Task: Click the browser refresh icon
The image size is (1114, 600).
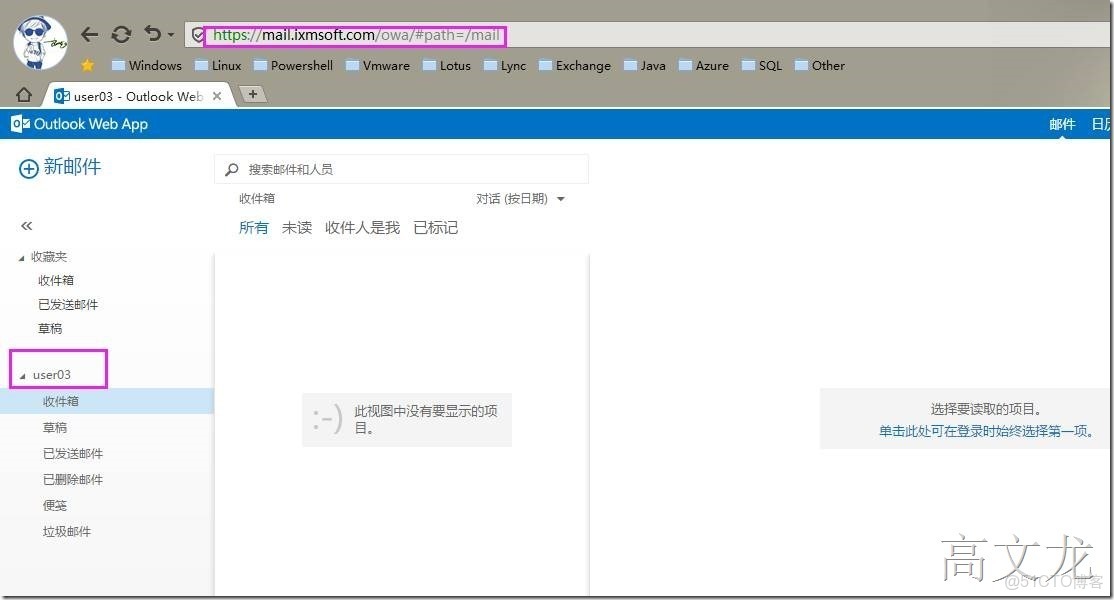Action: [x=121, y=33]
